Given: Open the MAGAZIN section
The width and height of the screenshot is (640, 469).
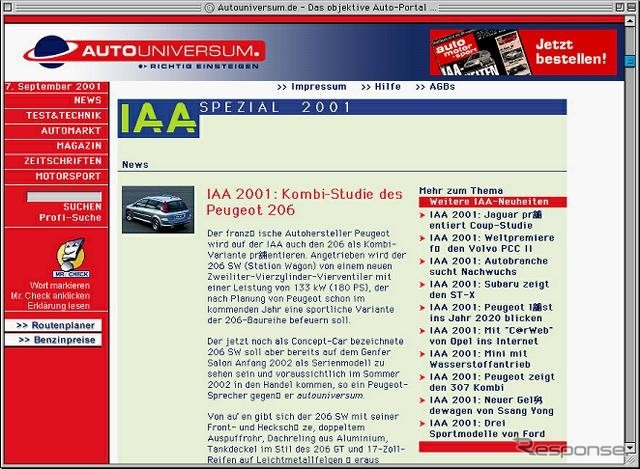Looking at the screenshot, I should pos(79,146).
